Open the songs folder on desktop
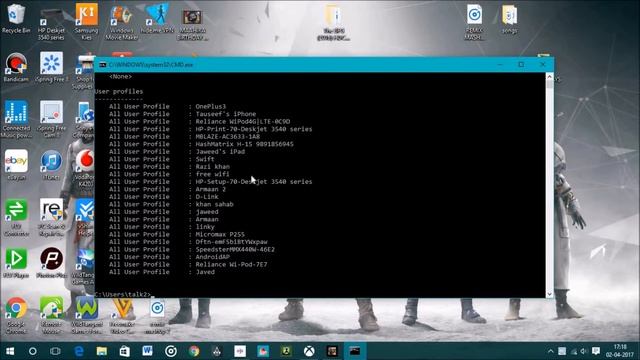Viewport: 640px width, 360px height. coord(509,19)
